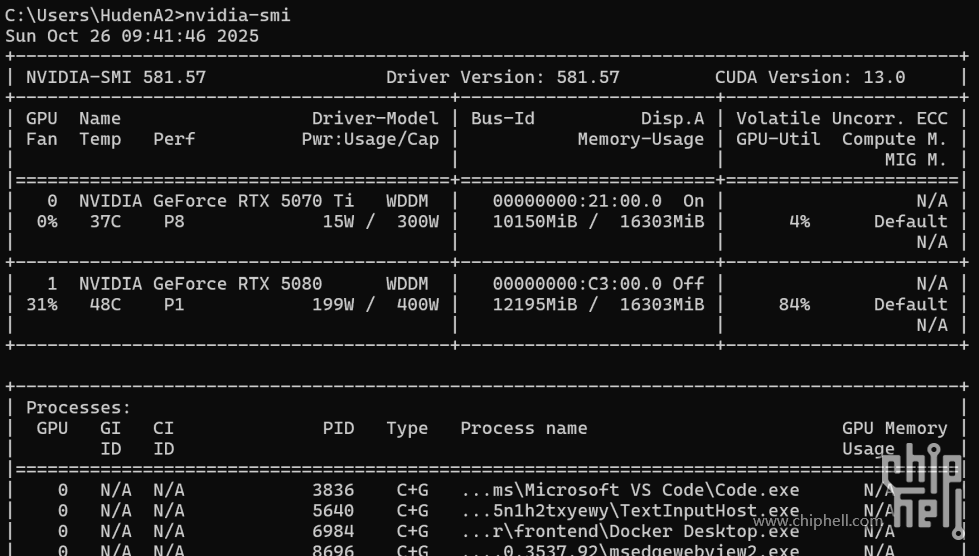Click the 199W power usage value
Image resolution: width=979 pixels, height=556 pixels.
point(333,304)
